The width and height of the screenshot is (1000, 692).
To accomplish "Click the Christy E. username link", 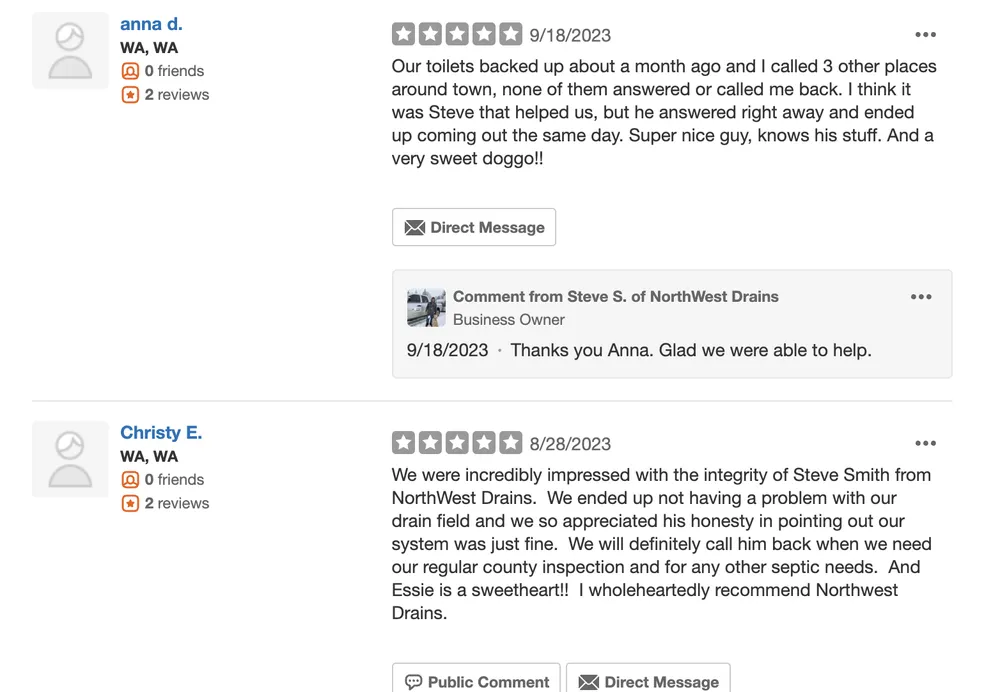I will 161,433.
